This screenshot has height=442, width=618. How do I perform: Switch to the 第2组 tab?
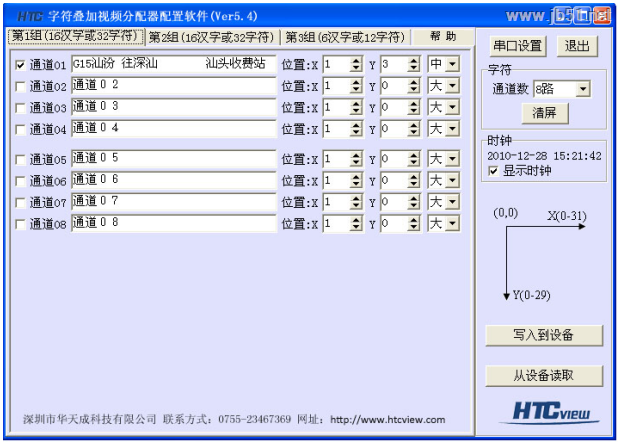[212, 37]
